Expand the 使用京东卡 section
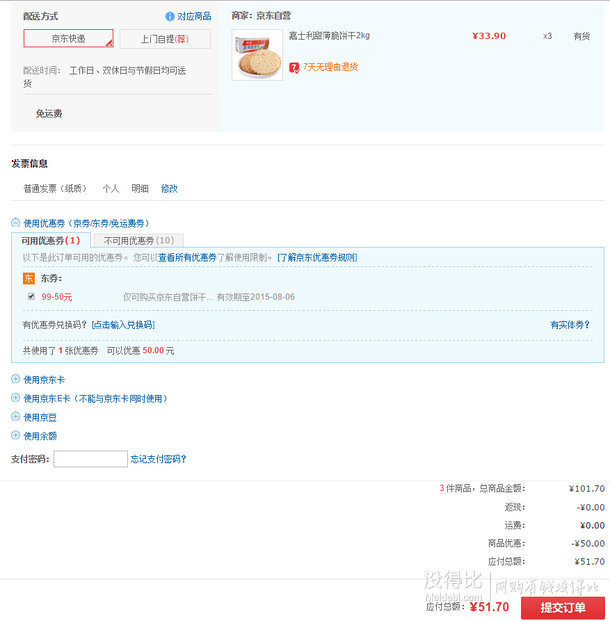610x621 pixels. 15,379
